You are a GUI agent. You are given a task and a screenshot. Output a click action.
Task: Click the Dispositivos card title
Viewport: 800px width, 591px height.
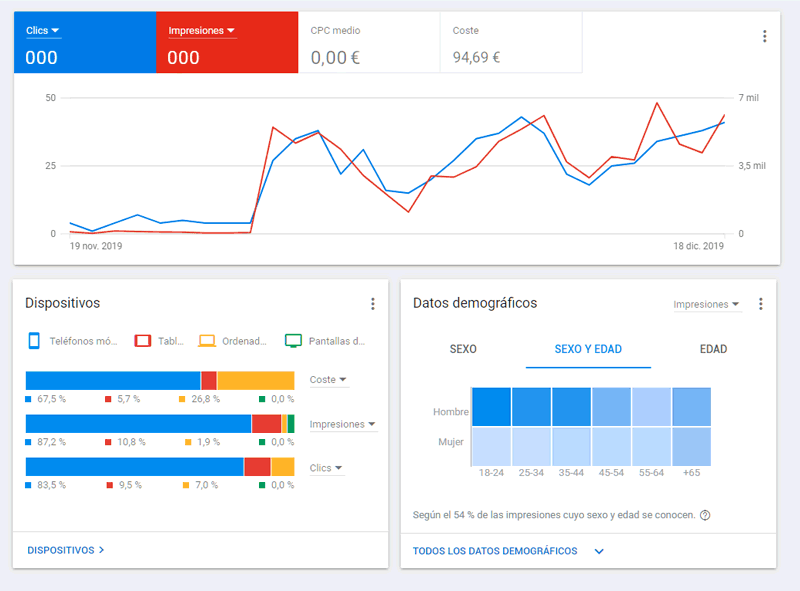tap(63, 303)
